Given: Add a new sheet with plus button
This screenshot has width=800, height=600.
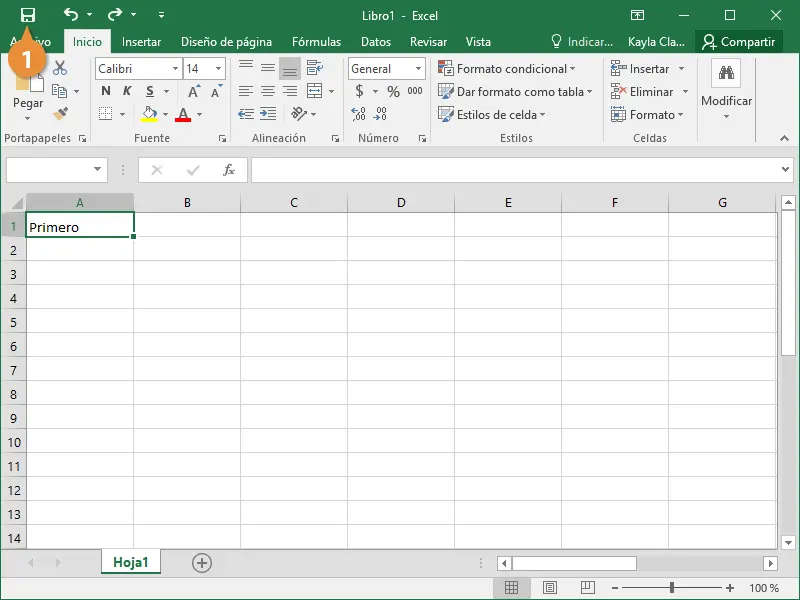Looking at the screenshot, I should tap(202, 563).
